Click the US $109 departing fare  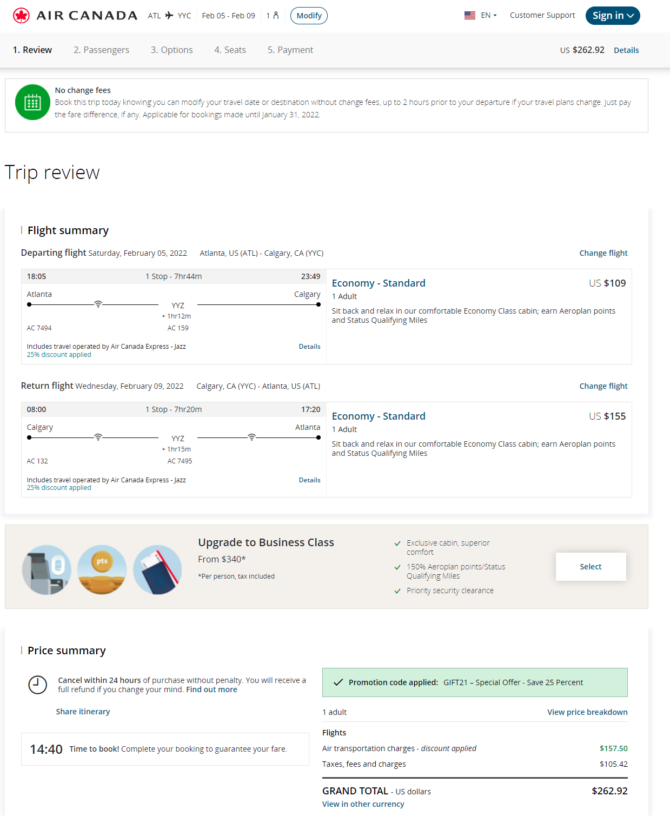pyautogui.click(x=607, y=283)
